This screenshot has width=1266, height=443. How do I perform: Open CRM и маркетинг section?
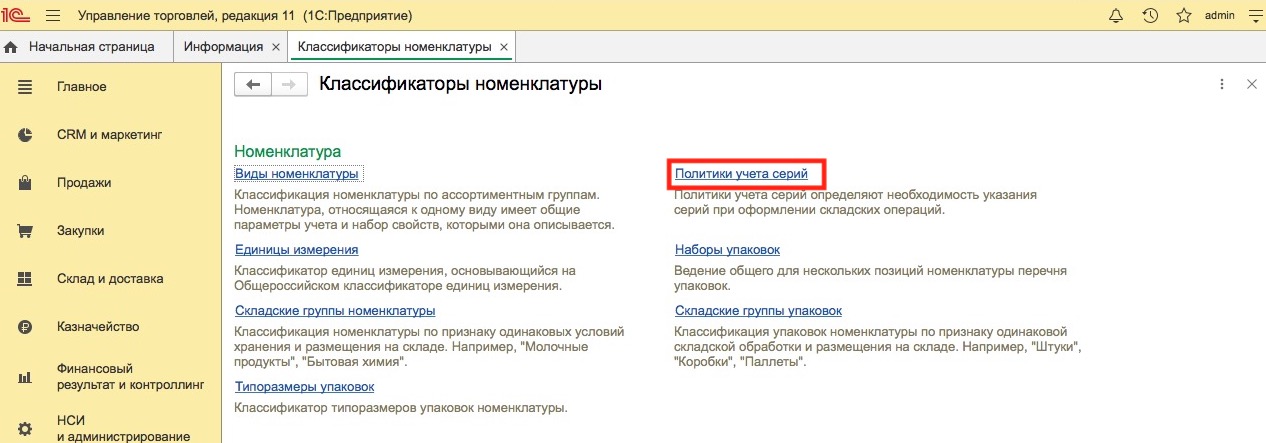point(109,134)
